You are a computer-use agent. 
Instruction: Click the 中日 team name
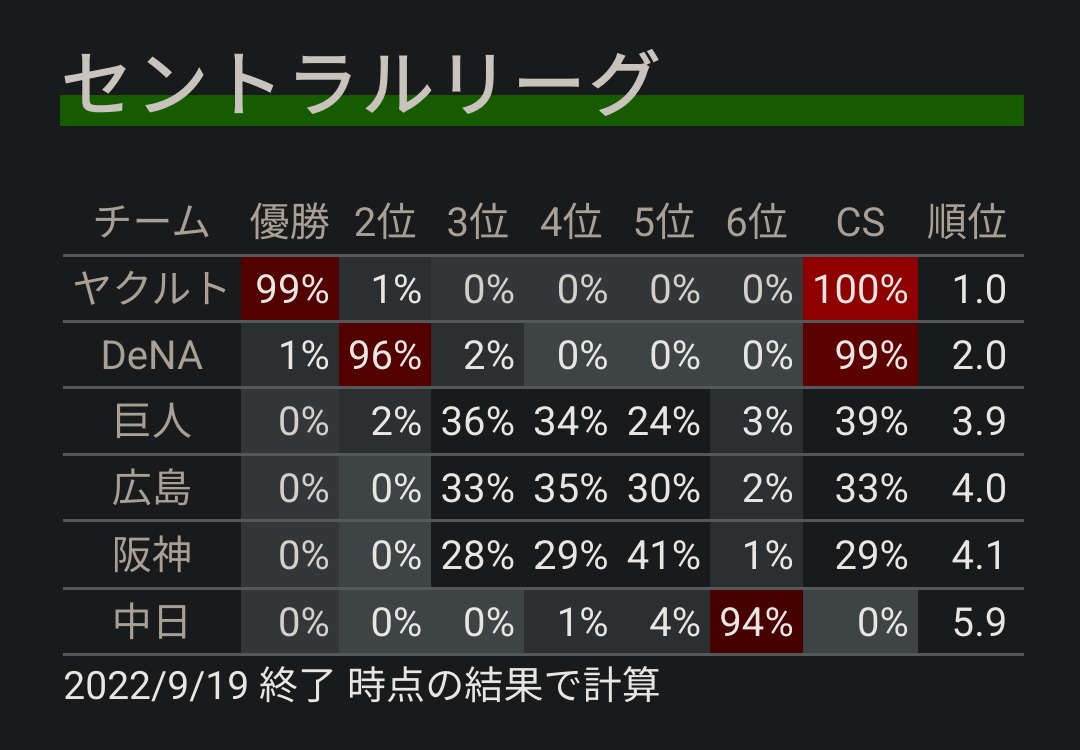pos(152,622)
